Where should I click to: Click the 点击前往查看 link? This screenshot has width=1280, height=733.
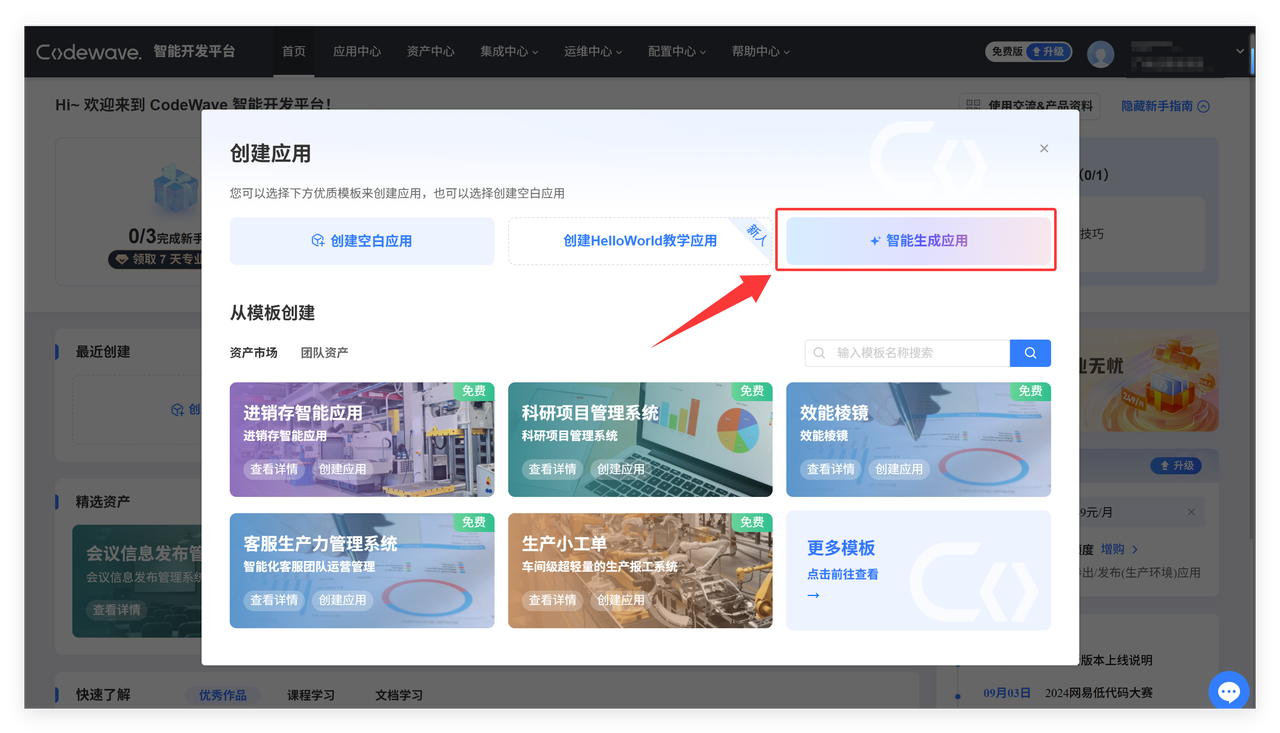[x=843, y=575]
